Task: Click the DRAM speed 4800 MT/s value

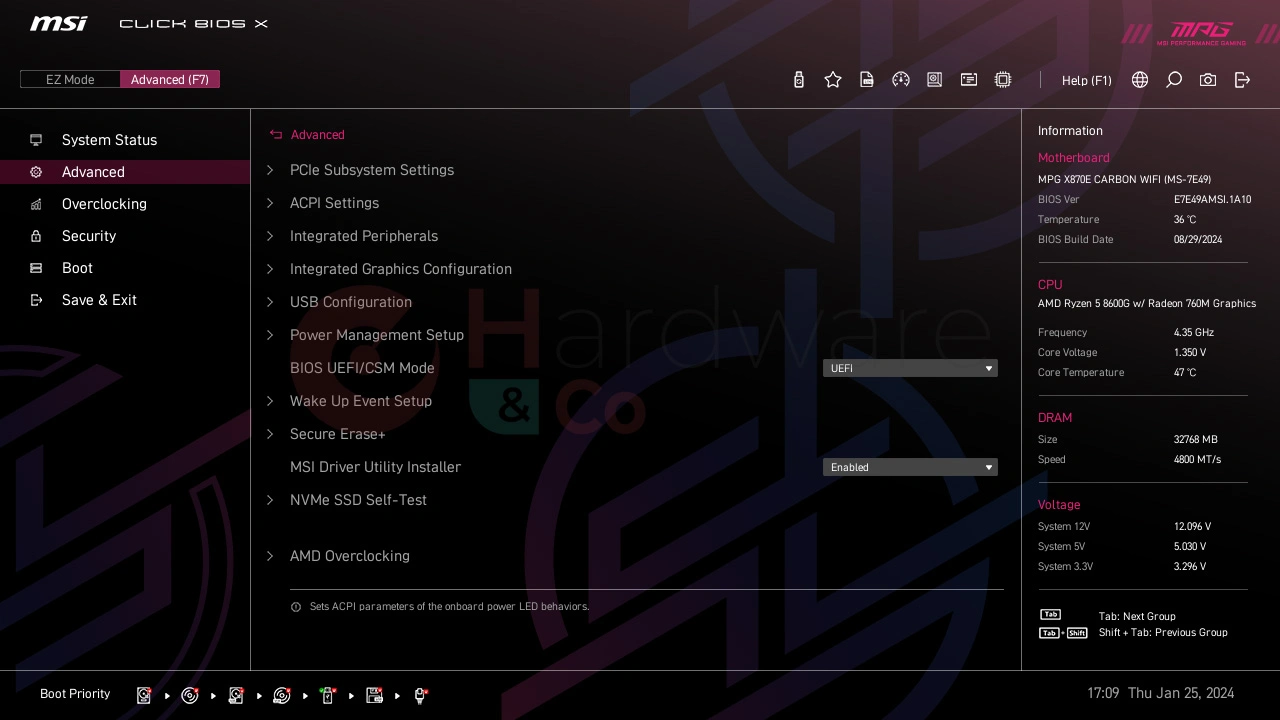Action: pos(1197,460)
